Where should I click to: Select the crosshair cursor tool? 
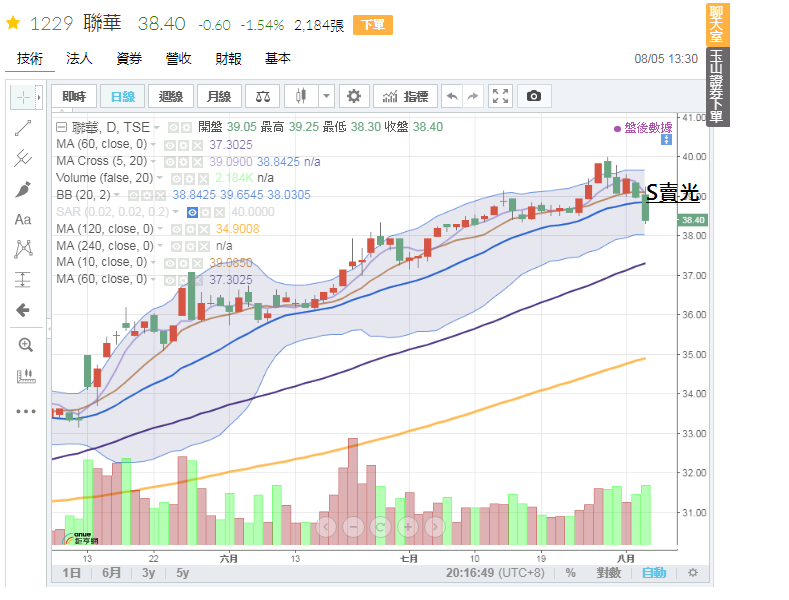(x=23, y=97)
